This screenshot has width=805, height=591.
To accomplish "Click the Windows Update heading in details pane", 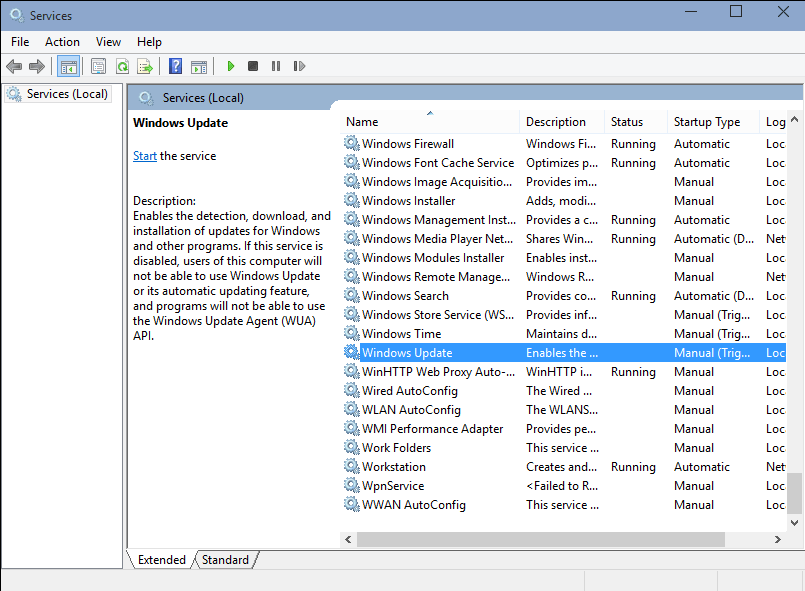I will click(x=180, y=123).
